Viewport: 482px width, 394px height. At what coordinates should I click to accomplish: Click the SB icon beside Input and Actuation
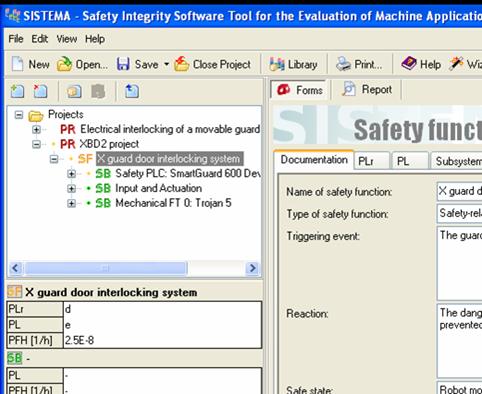pyautogui.click(x=103, y=188)
